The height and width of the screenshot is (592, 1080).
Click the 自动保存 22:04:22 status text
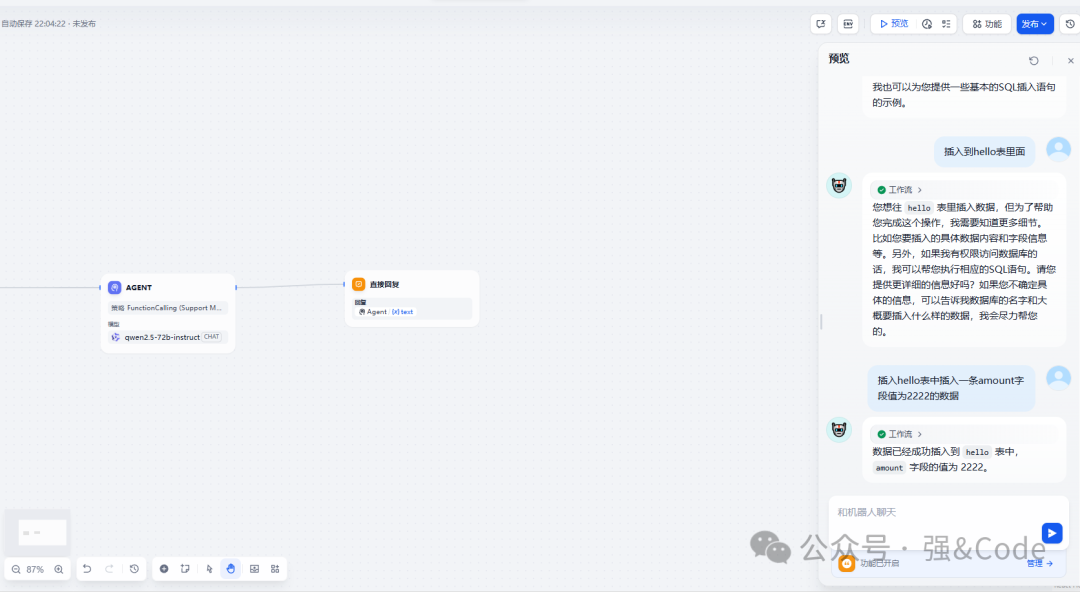tap(49, 23)
